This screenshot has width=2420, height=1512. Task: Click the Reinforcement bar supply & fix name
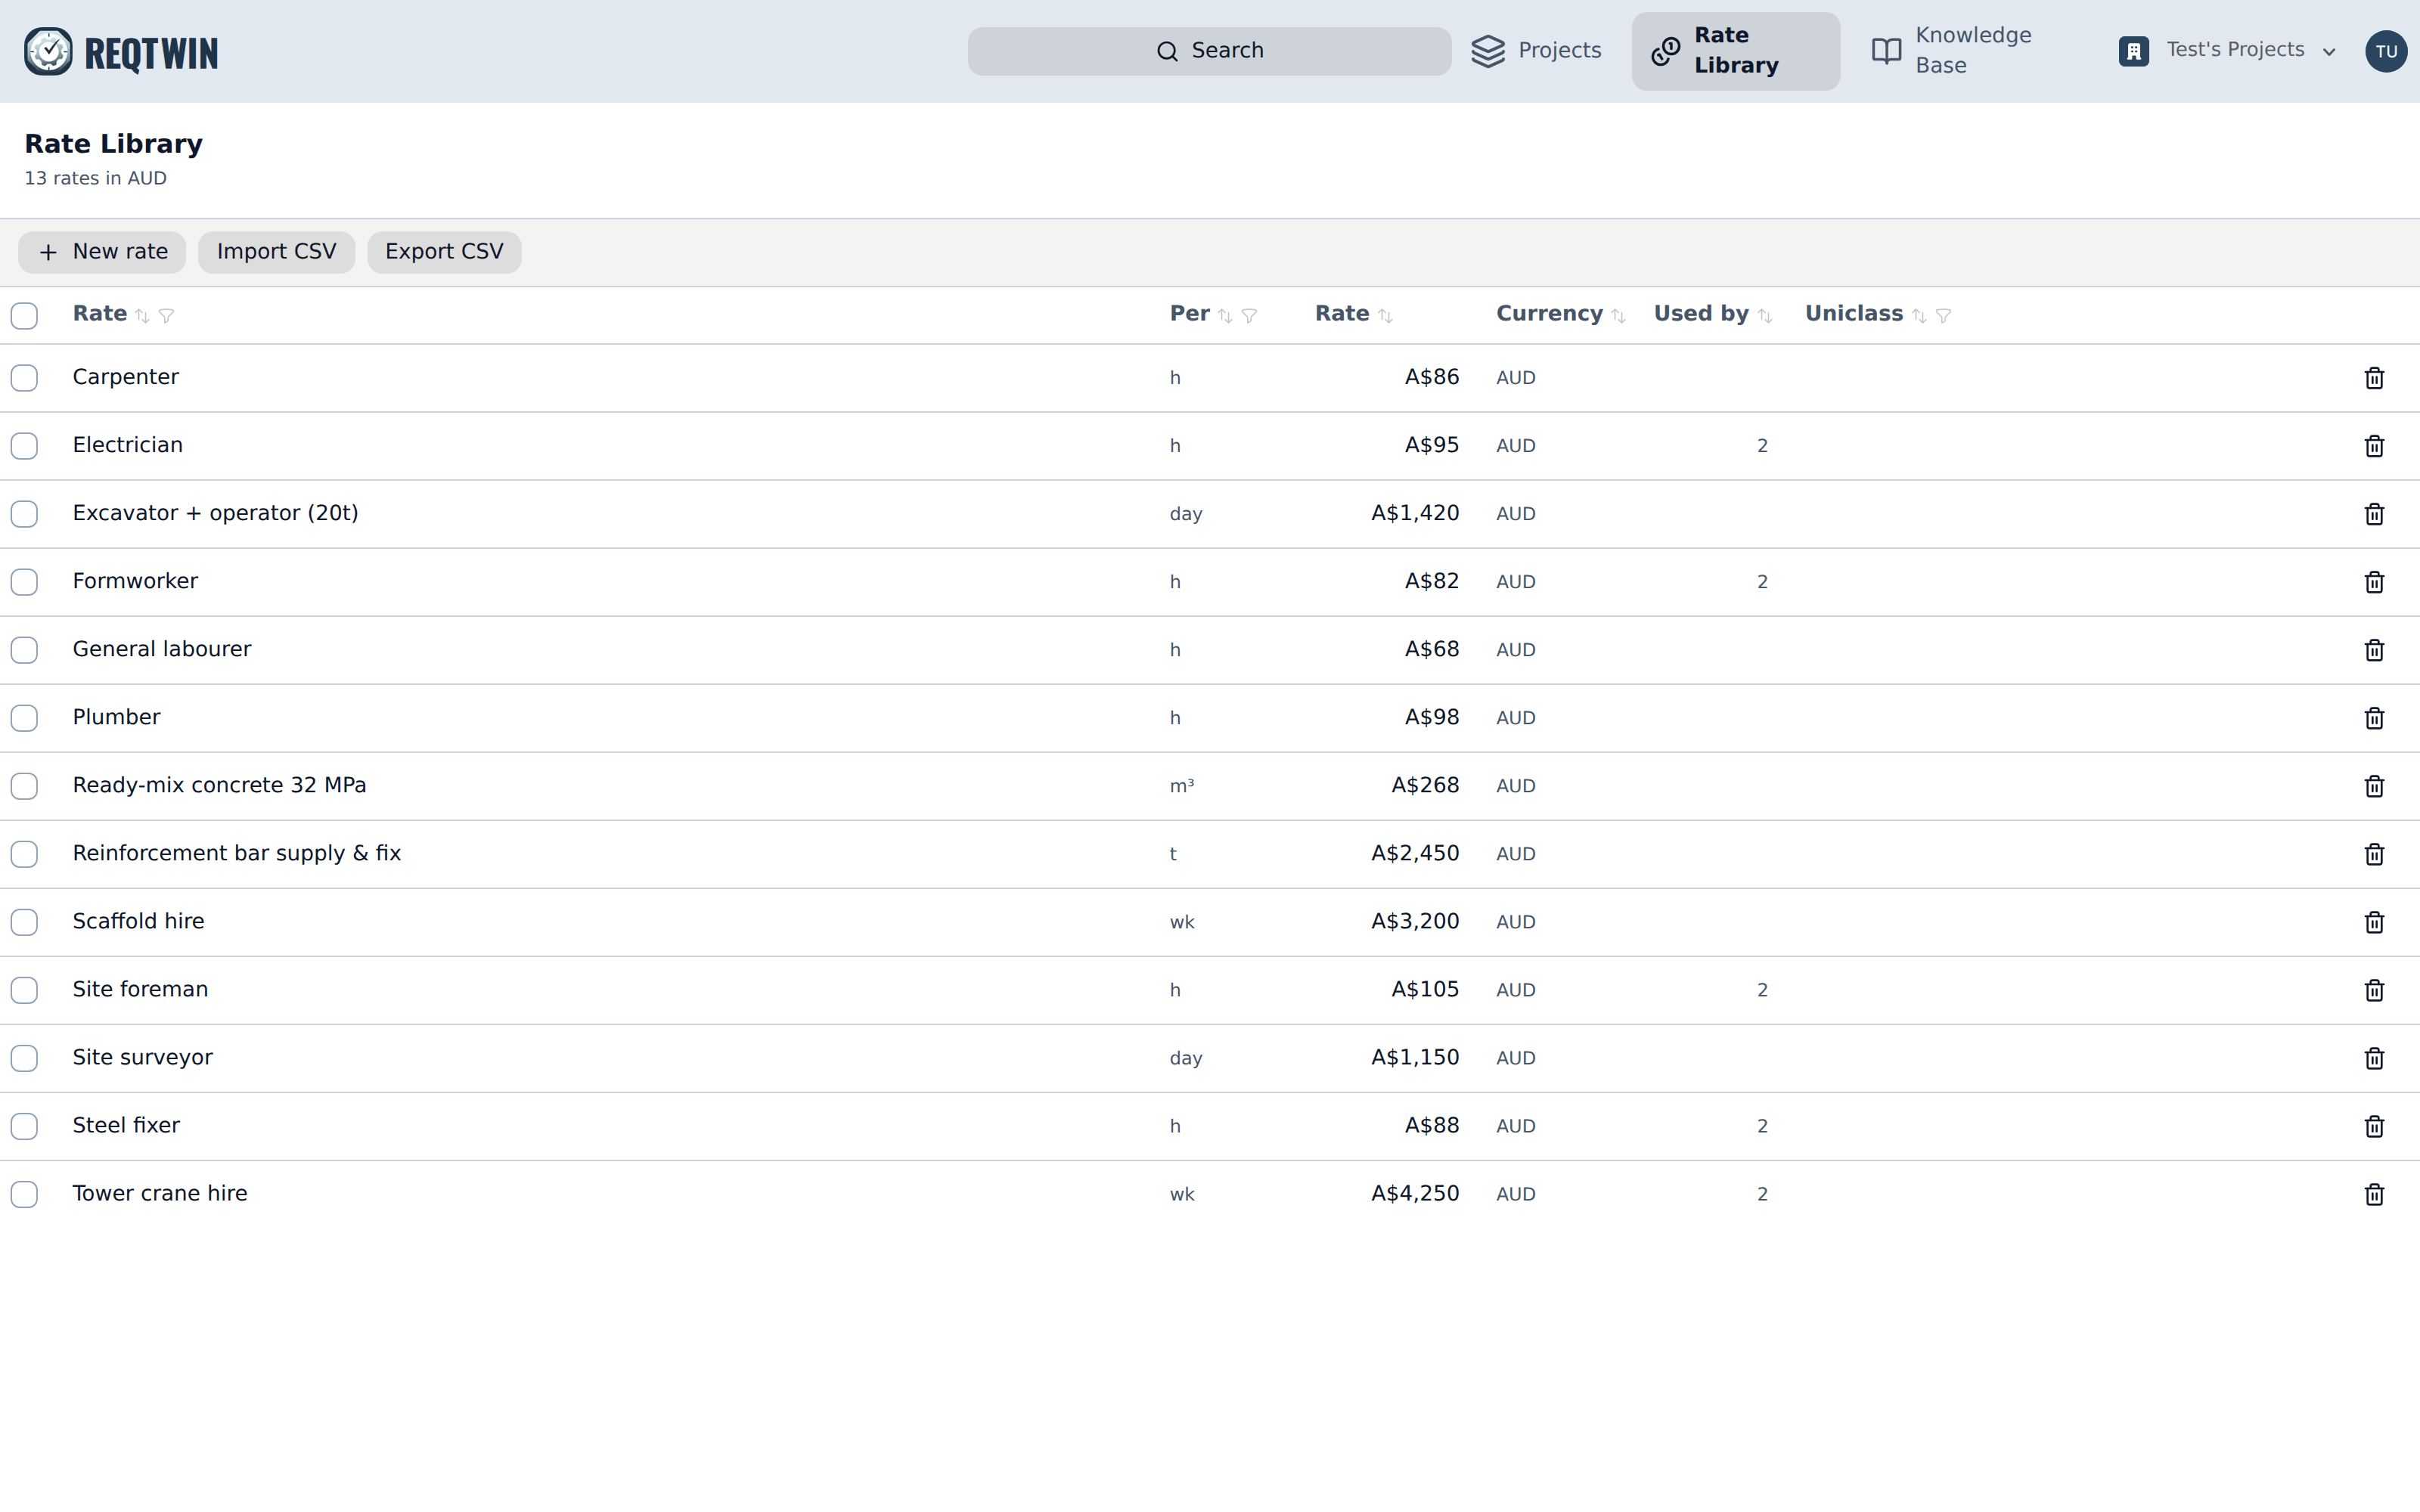[x=236, y=853]
